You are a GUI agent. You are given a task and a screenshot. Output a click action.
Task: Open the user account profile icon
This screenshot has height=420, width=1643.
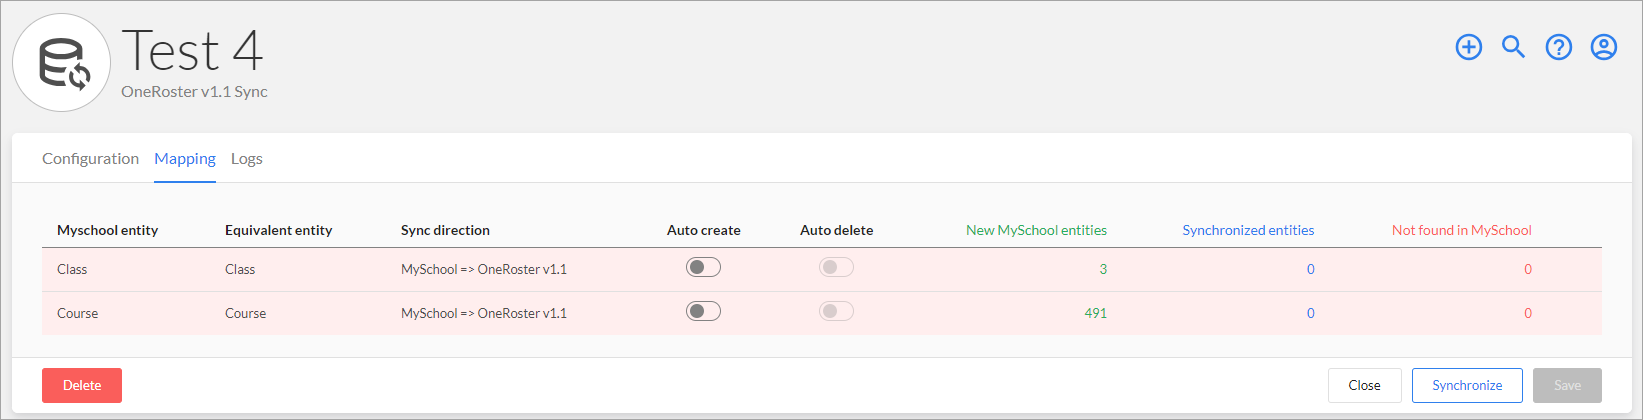point(1603,47)
